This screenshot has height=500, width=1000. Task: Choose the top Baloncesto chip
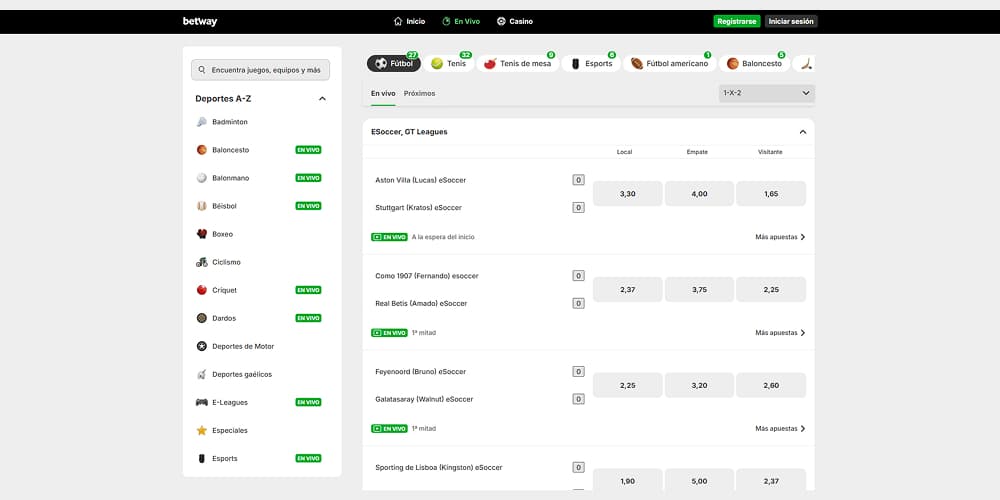pyautogui.click(x=754, y=64)
